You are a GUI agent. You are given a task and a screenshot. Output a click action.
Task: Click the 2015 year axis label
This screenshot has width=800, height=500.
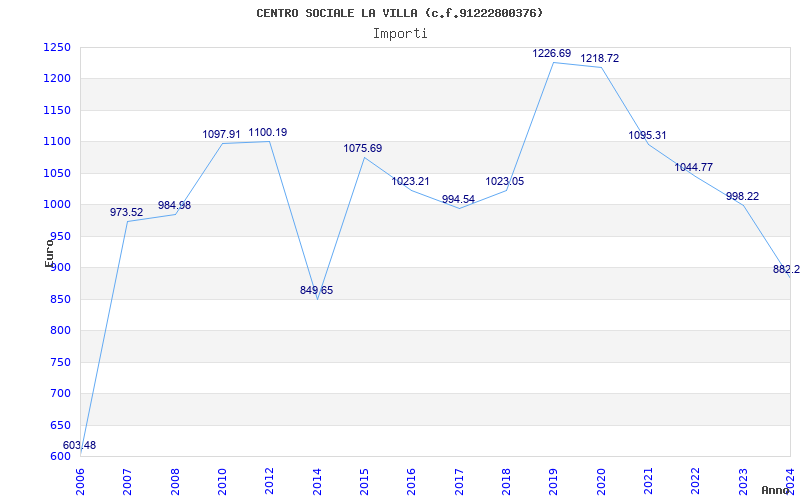[364, 481]
